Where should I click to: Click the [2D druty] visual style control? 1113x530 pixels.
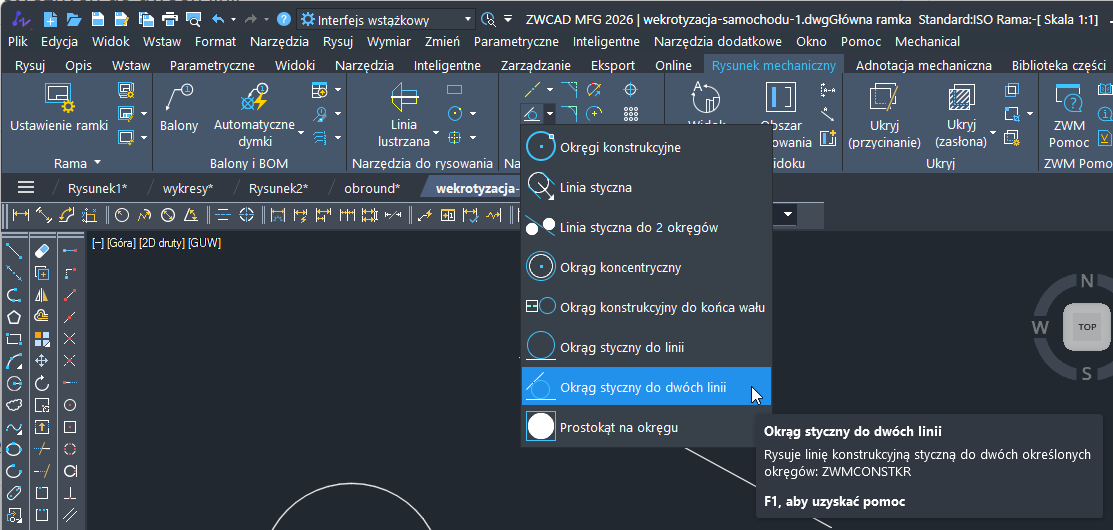[x=153, y=243]
